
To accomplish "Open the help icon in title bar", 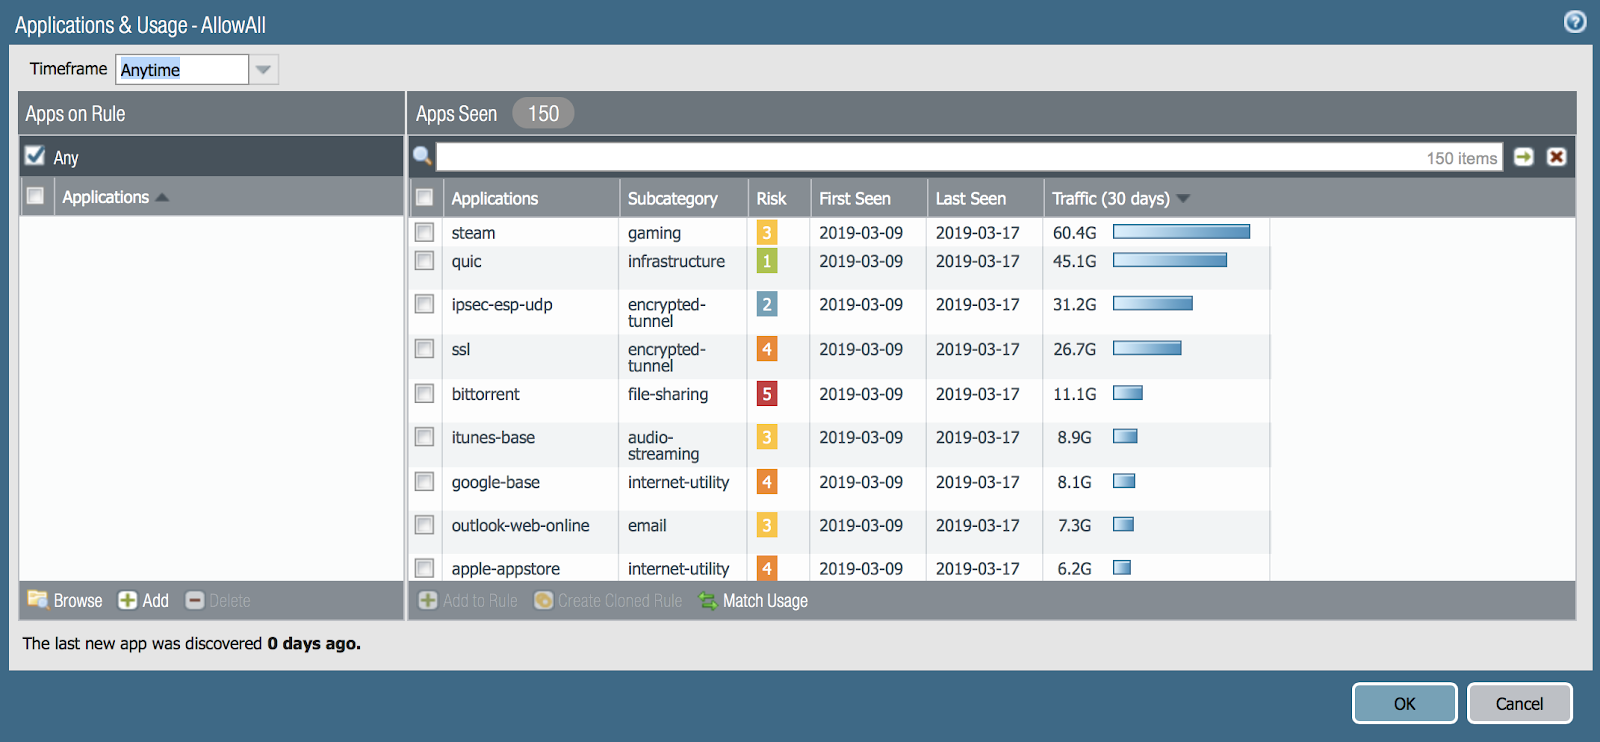I will click(x=1575, y=22).
